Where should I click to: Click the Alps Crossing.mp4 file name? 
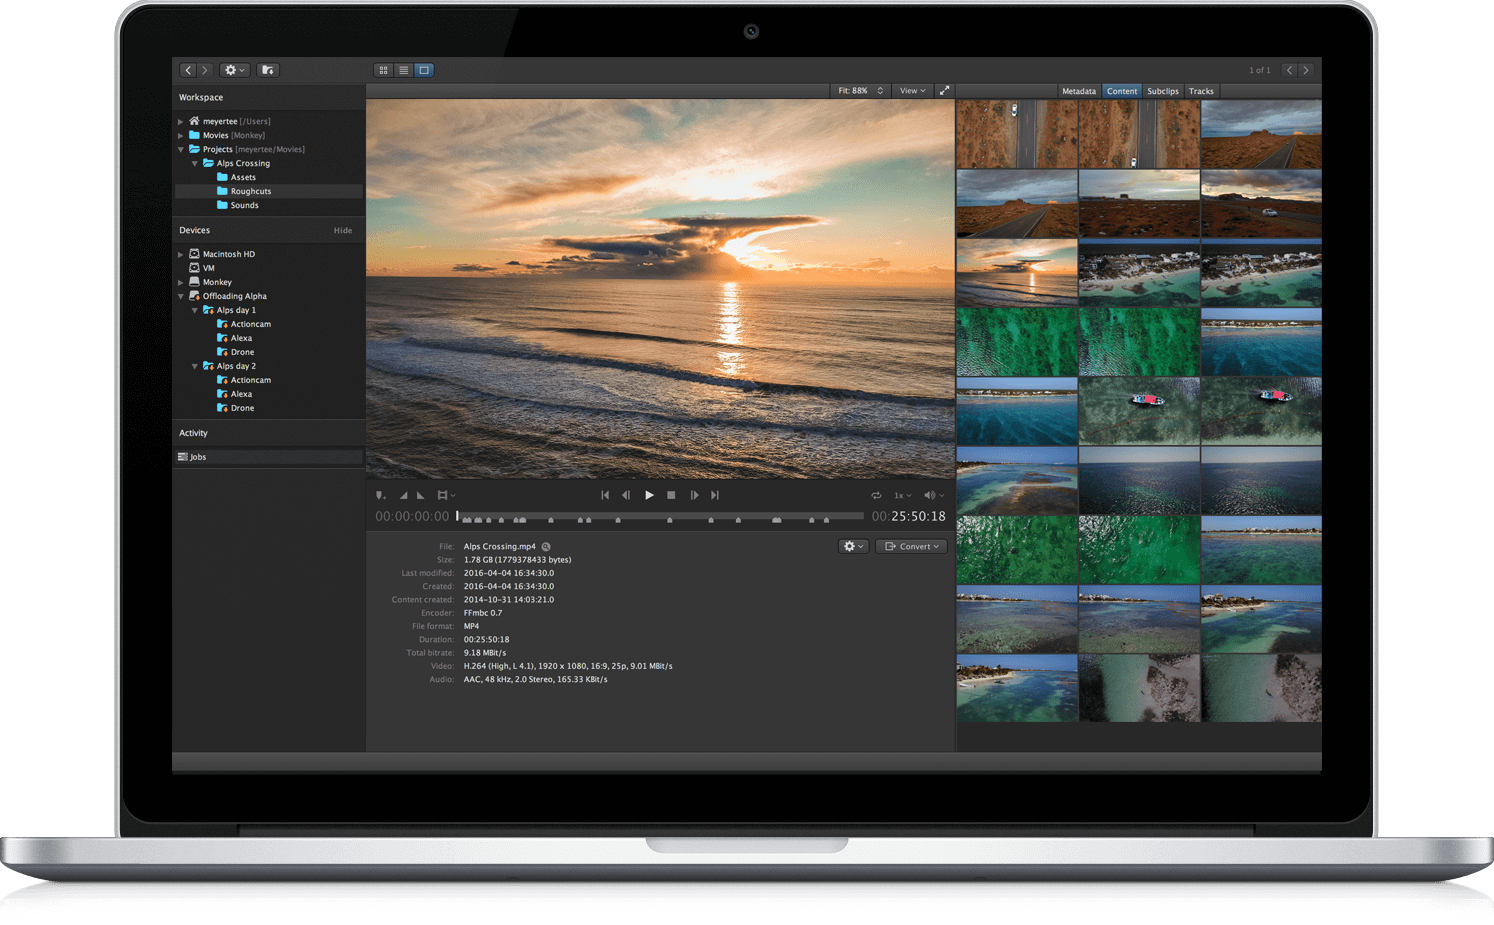[499, 547]
